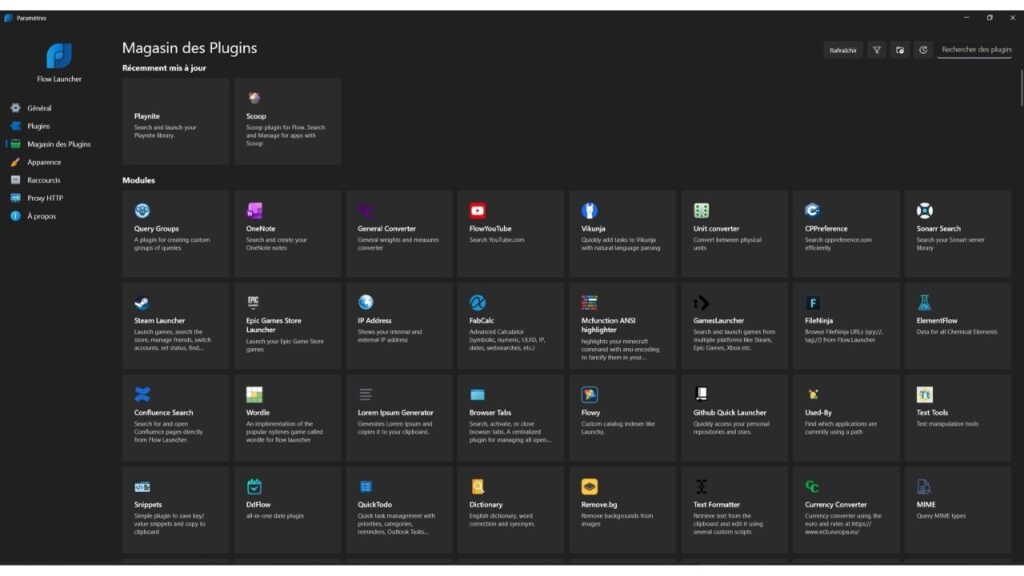
Task: Open the À propos section
Action: [x=40, y=216]
